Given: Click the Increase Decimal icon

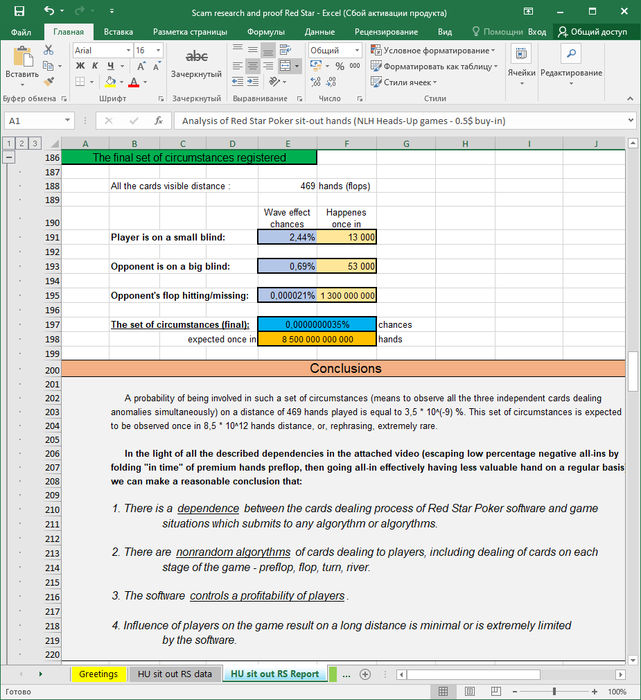Looking at the screenshot, I should click(x=316, y=82).
